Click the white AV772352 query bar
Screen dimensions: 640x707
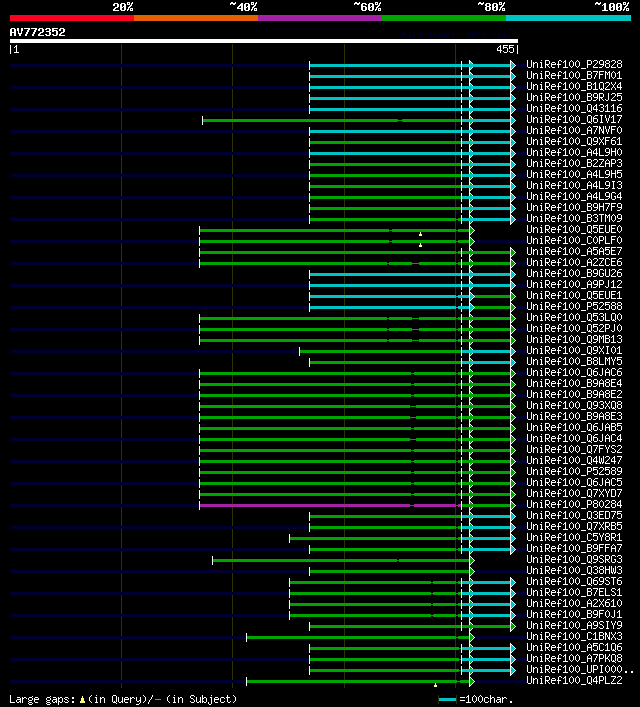point(264,41)
